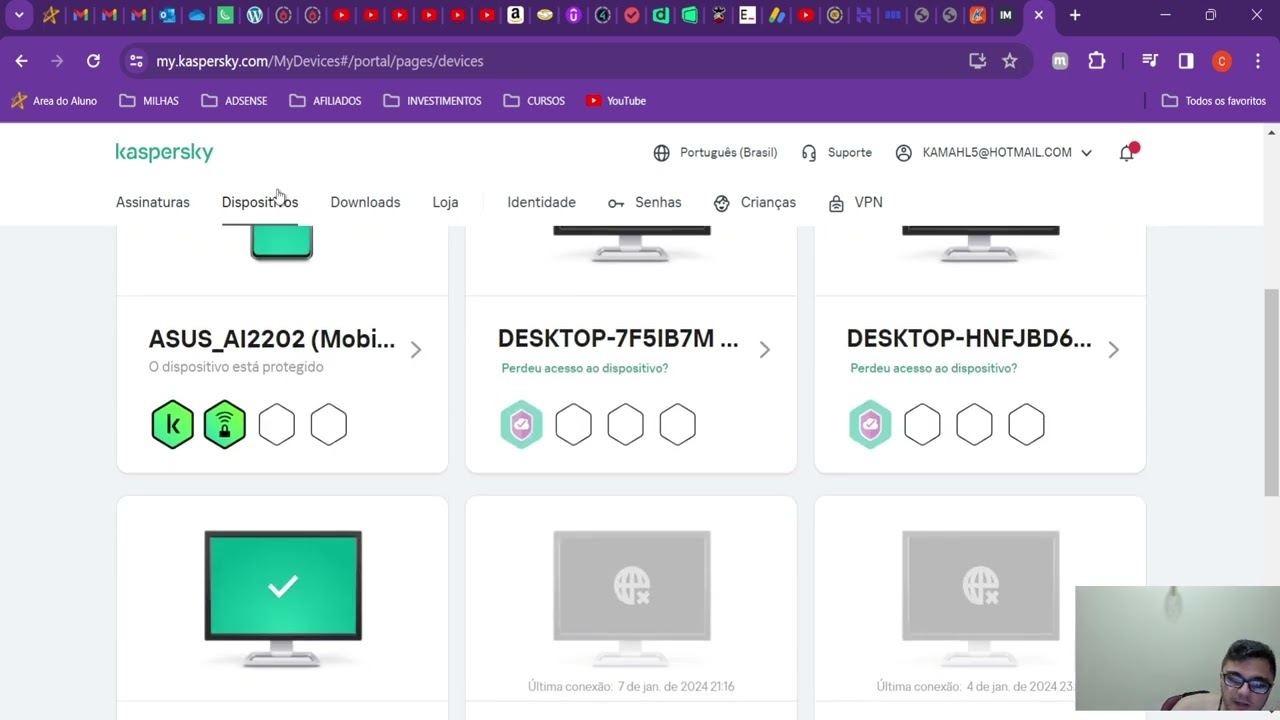Switch to the WordPress tab
The height and width of the screenshot is (720, 1280).
(x=254, y=15)
